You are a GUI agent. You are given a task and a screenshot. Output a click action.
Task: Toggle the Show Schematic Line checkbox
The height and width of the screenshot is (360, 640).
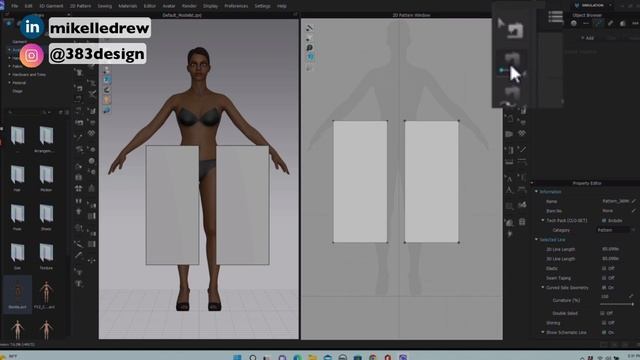[604, 332]
